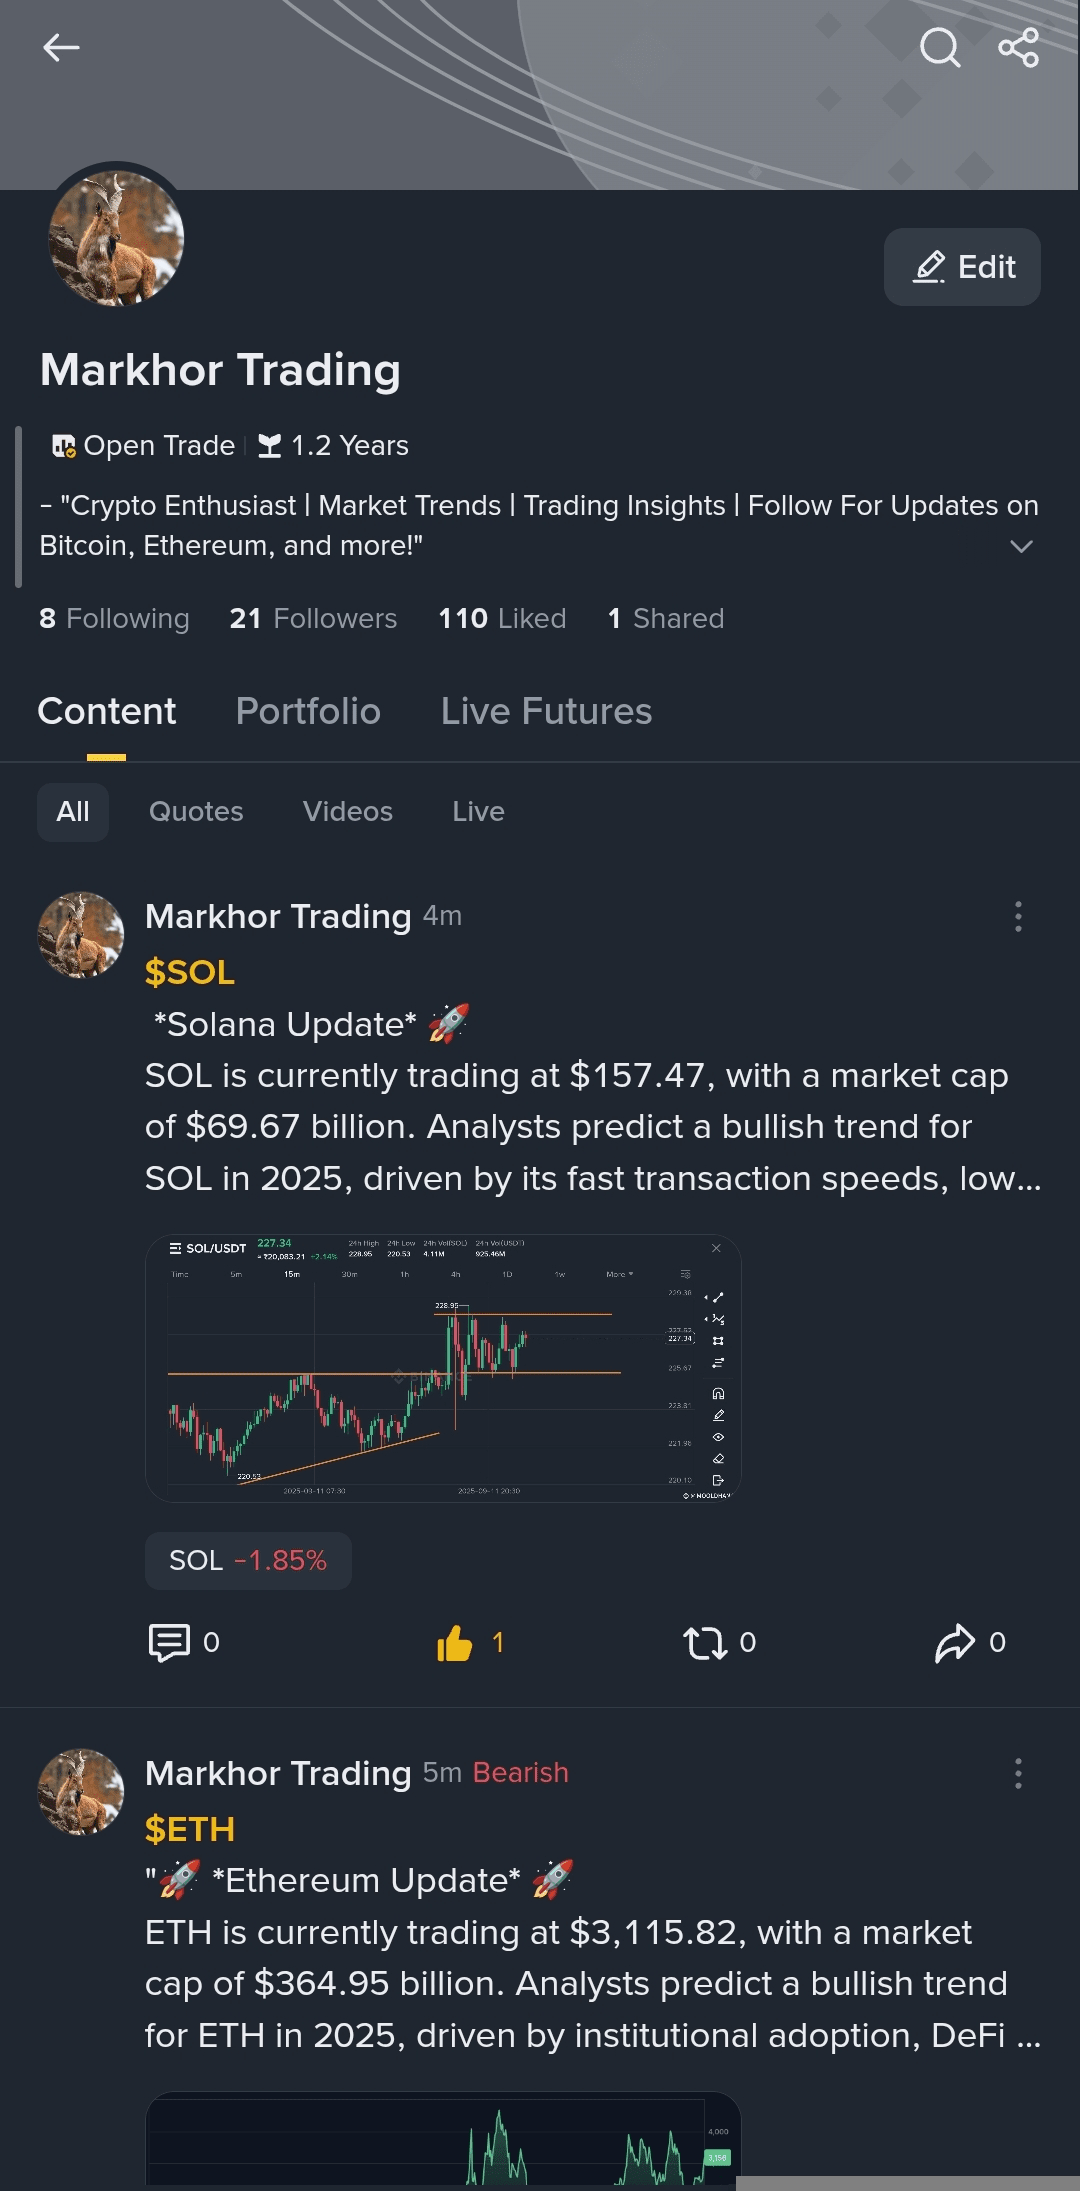Open comments on the SOL post

click(170, 1642)
